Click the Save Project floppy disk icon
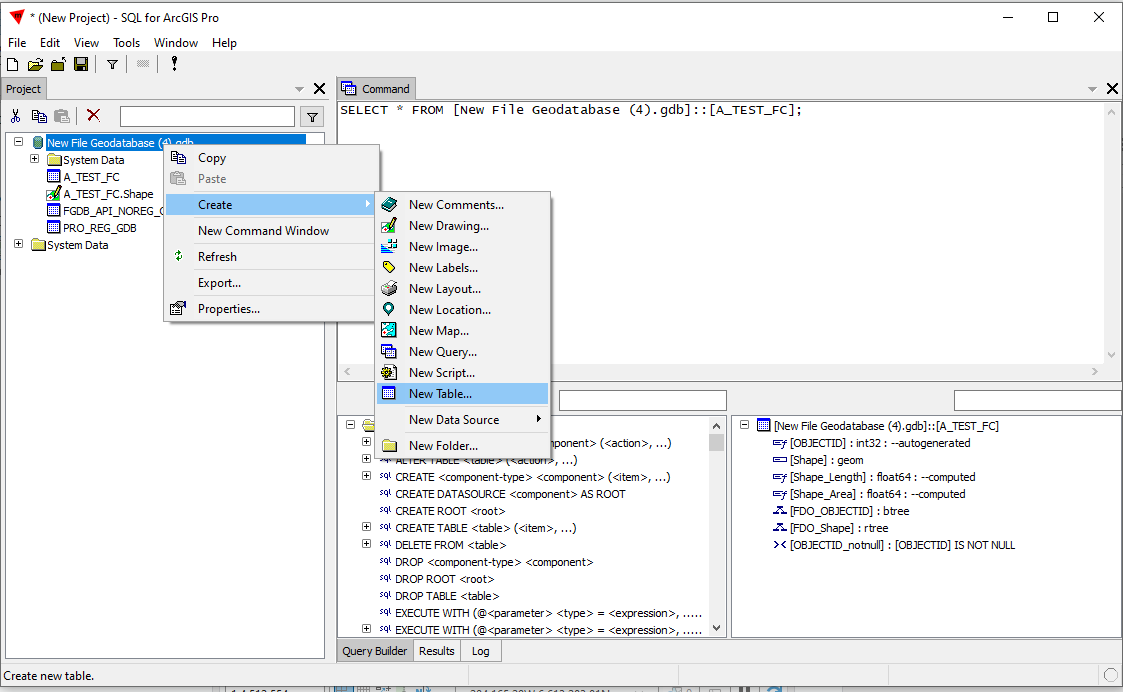 pyautogui.click(x=81, y=64)
